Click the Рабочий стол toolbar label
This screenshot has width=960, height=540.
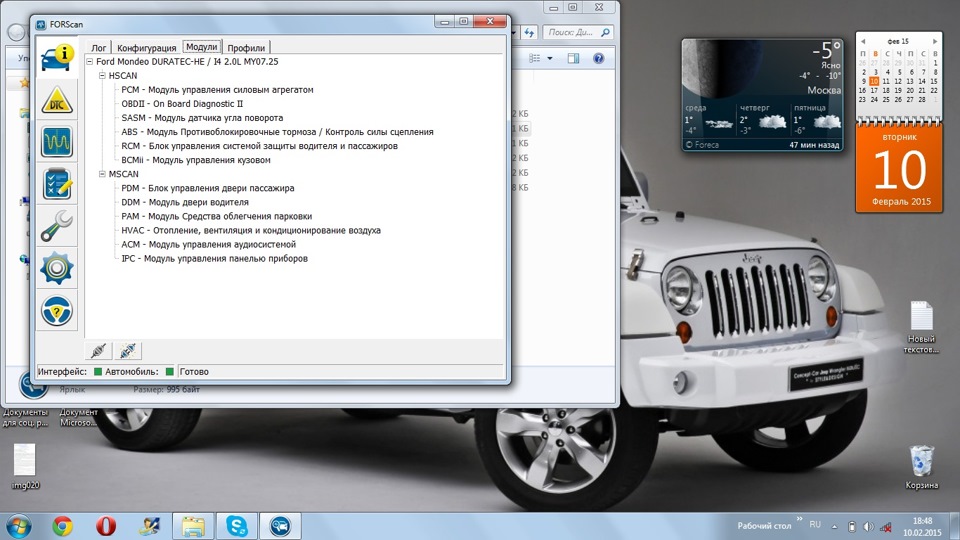pyautogui.click(x=764, y=526)
